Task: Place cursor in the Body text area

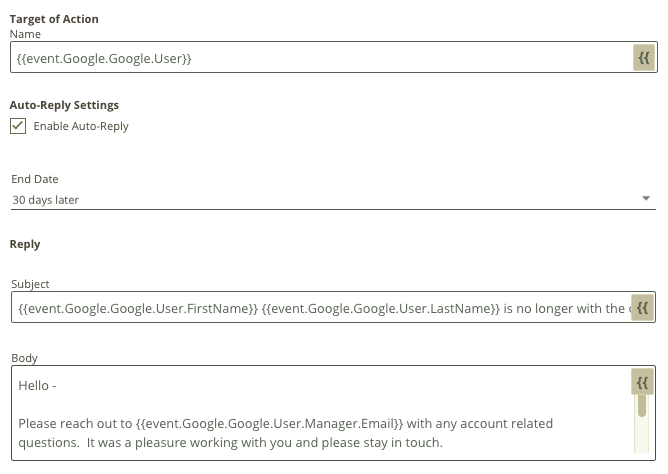Action: point(321,413)
